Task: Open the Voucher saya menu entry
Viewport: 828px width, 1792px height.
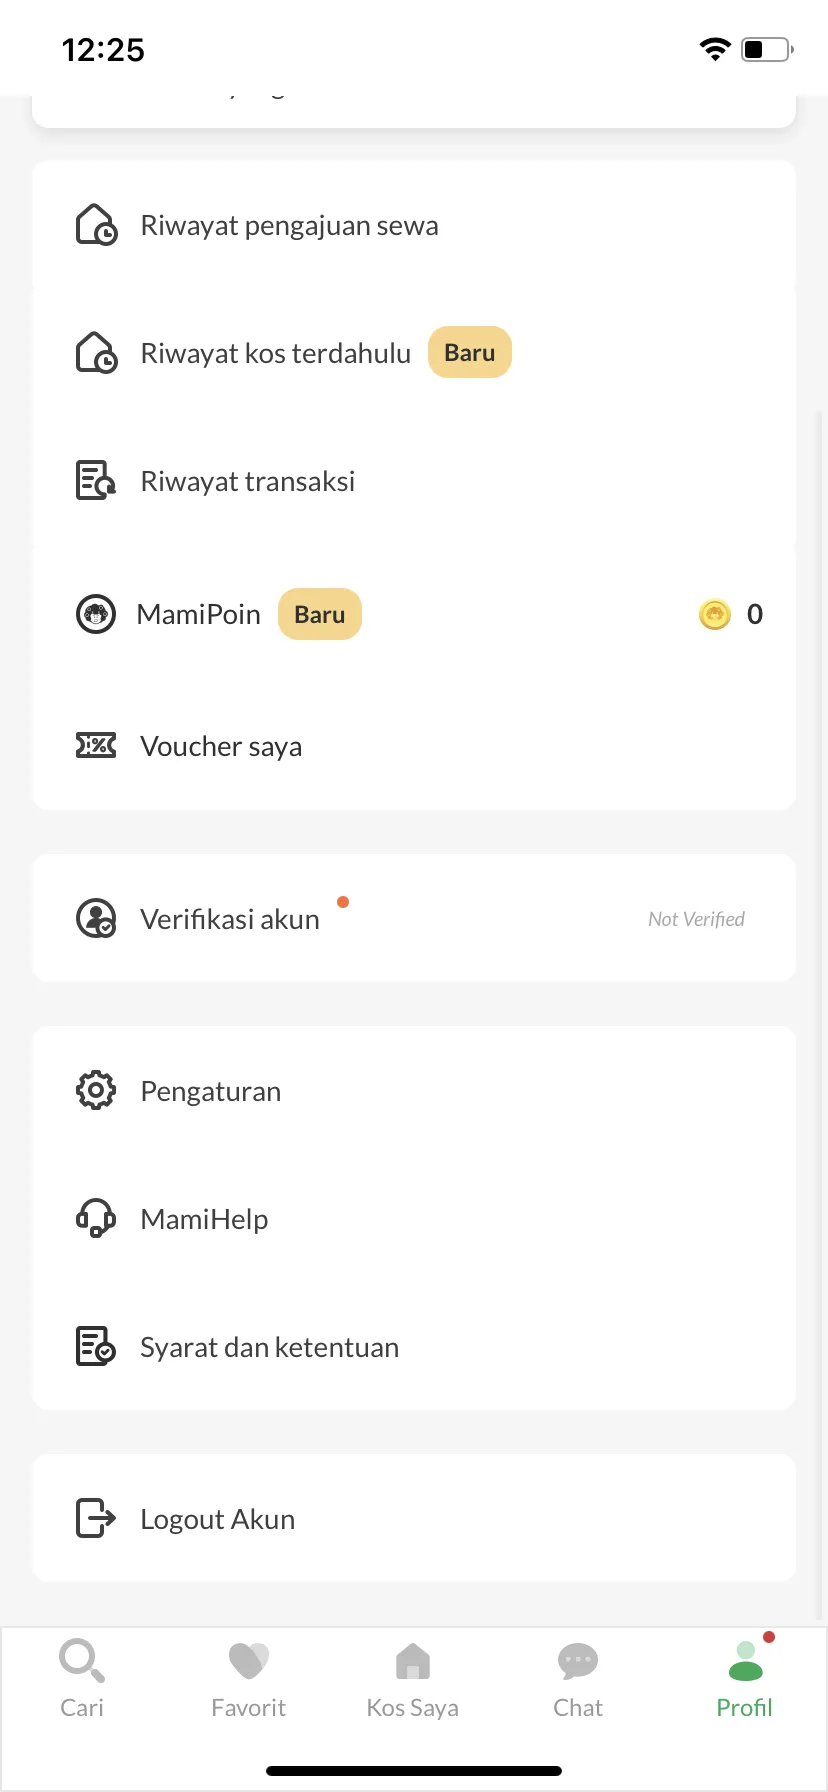Action: click(x=414, y=746)
